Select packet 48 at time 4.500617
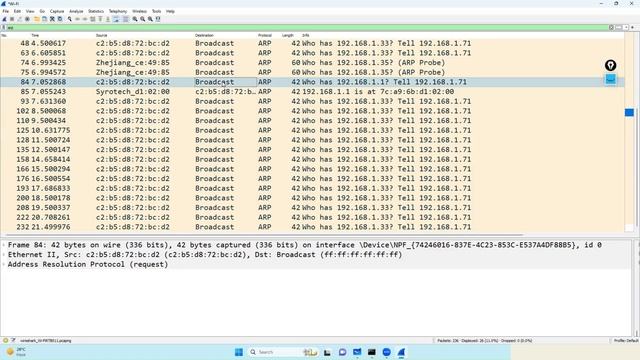The image size is (640, 360). (x=312, y=43)
